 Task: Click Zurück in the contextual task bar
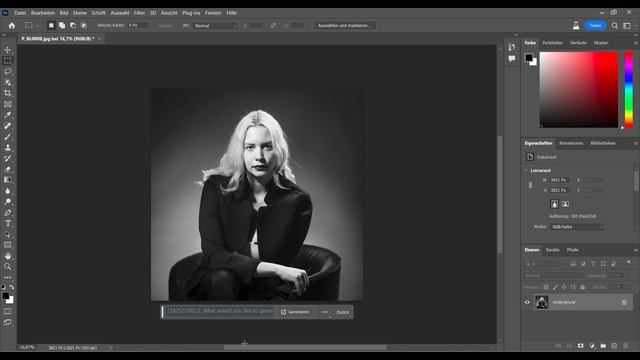point(342,312)
